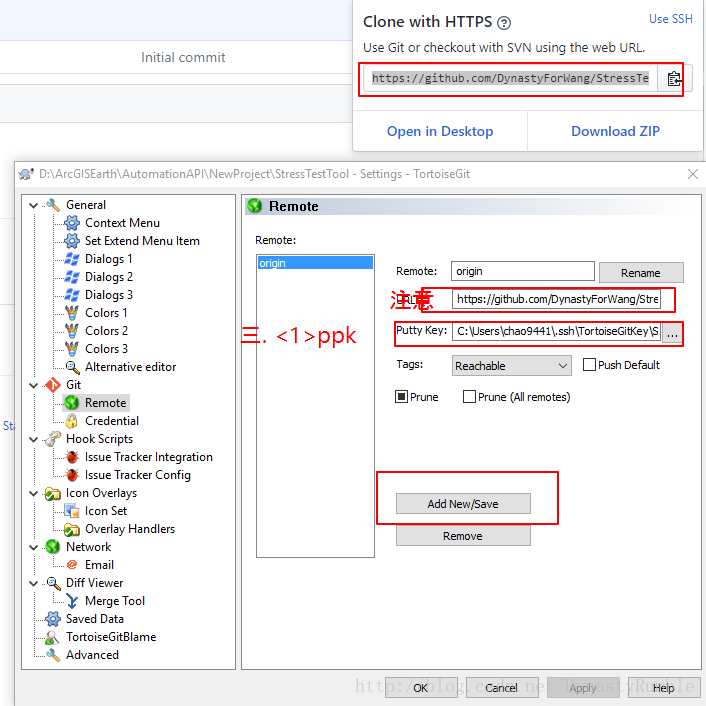Screen dimensions: 706x706
Task: Click the Alternative editor magnifier icon
Action: (72, 367)
